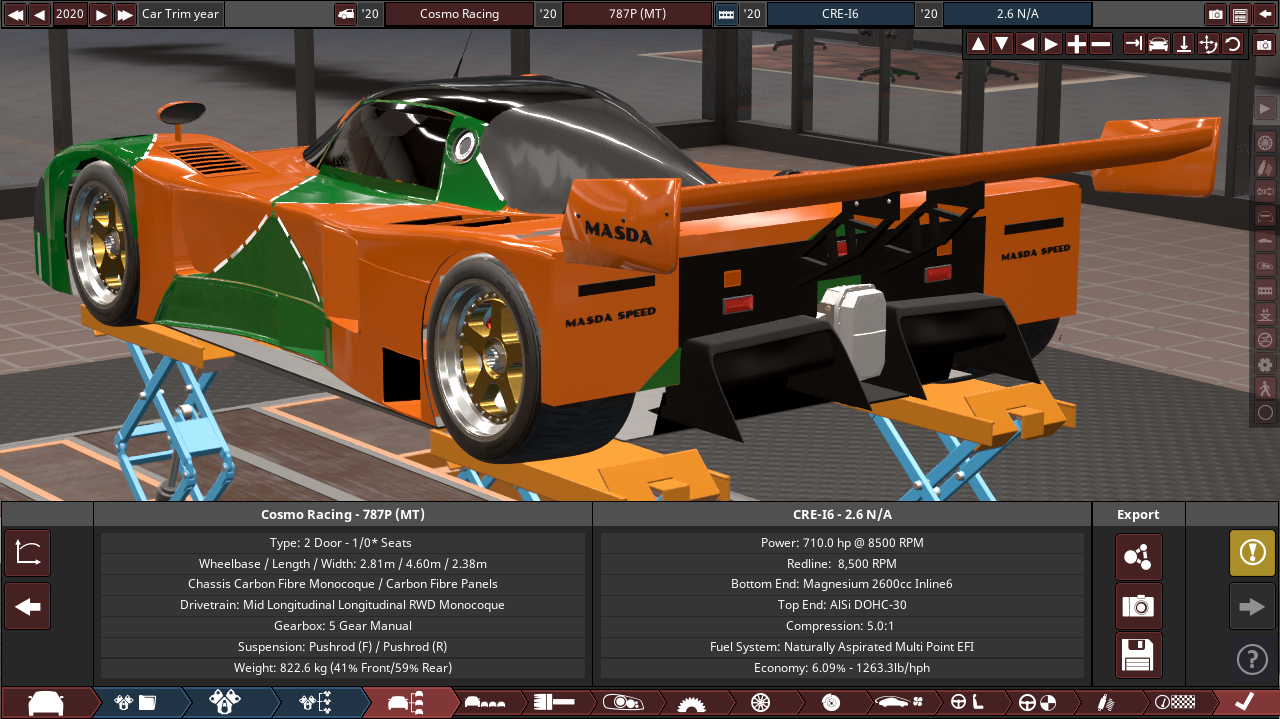Open the graph view button on left
Viewport: 1280px width, 719px height.
pos(28,553)
